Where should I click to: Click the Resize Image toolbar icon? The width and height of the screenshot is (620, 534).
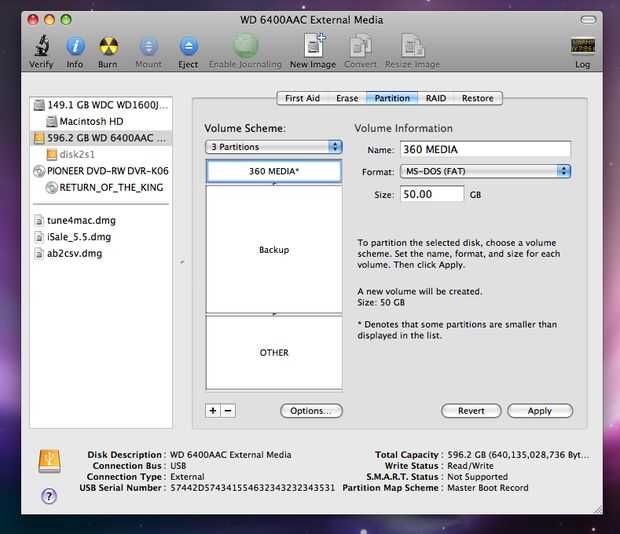coord(412,45)
